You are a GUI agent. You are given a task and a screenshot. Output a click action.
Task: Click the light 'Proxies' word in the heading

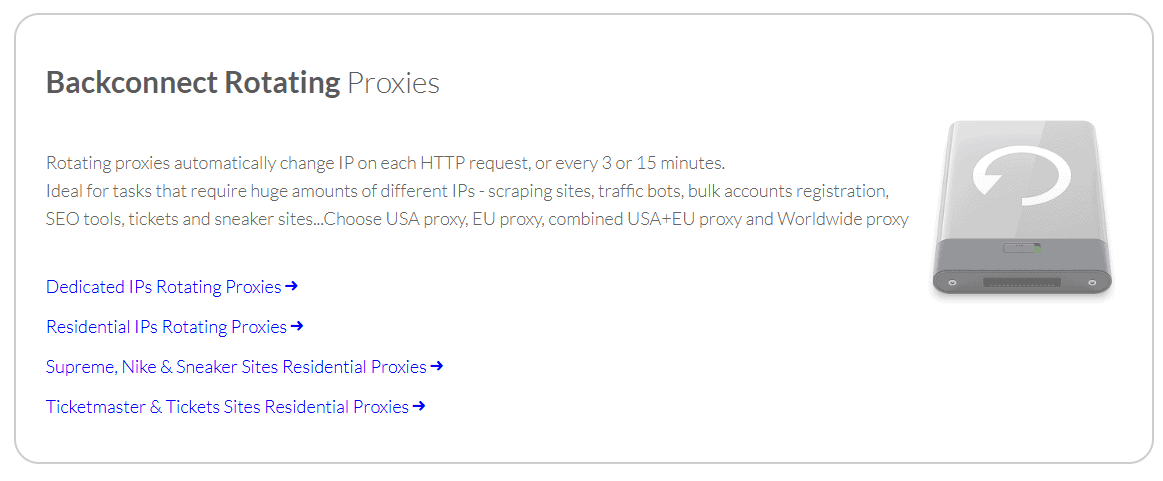(393, 83)
